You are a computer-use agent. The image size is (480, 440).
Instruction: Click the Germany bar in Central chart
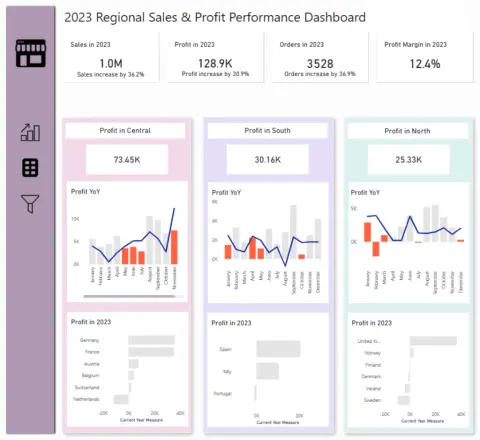click(x=152, y=340)
